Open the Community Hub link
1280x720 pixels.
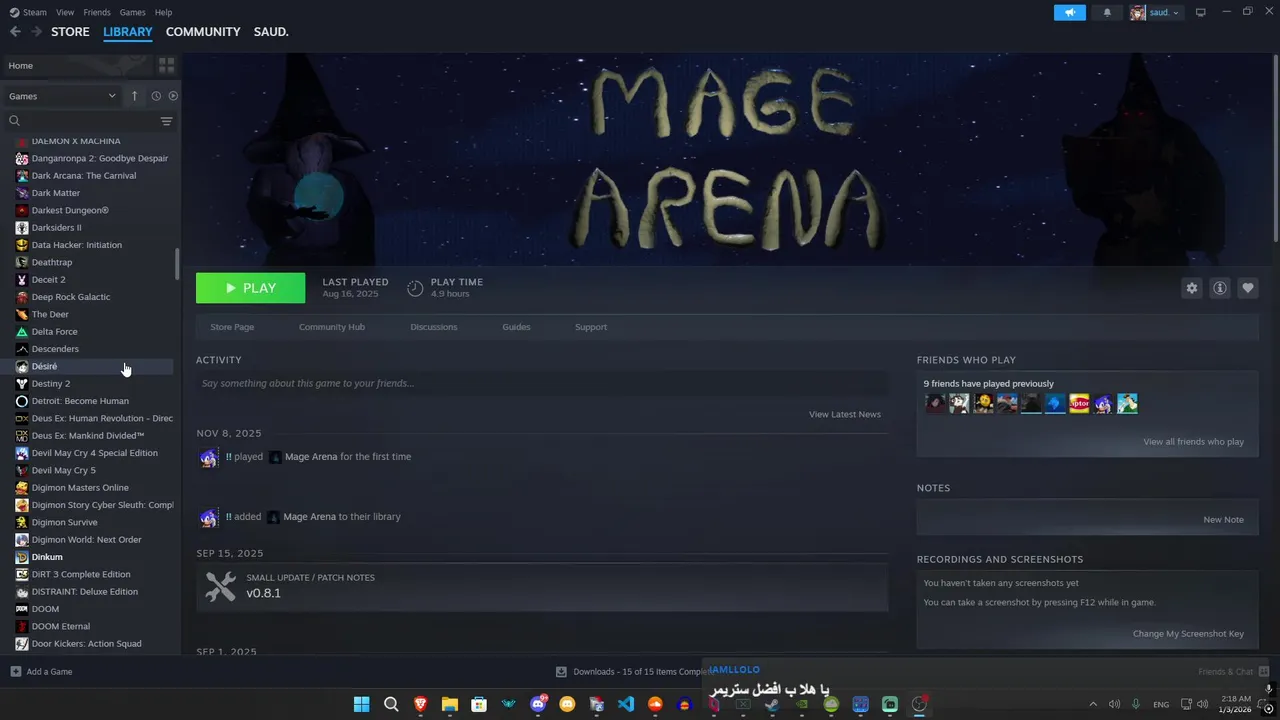[x=332, y=327]
